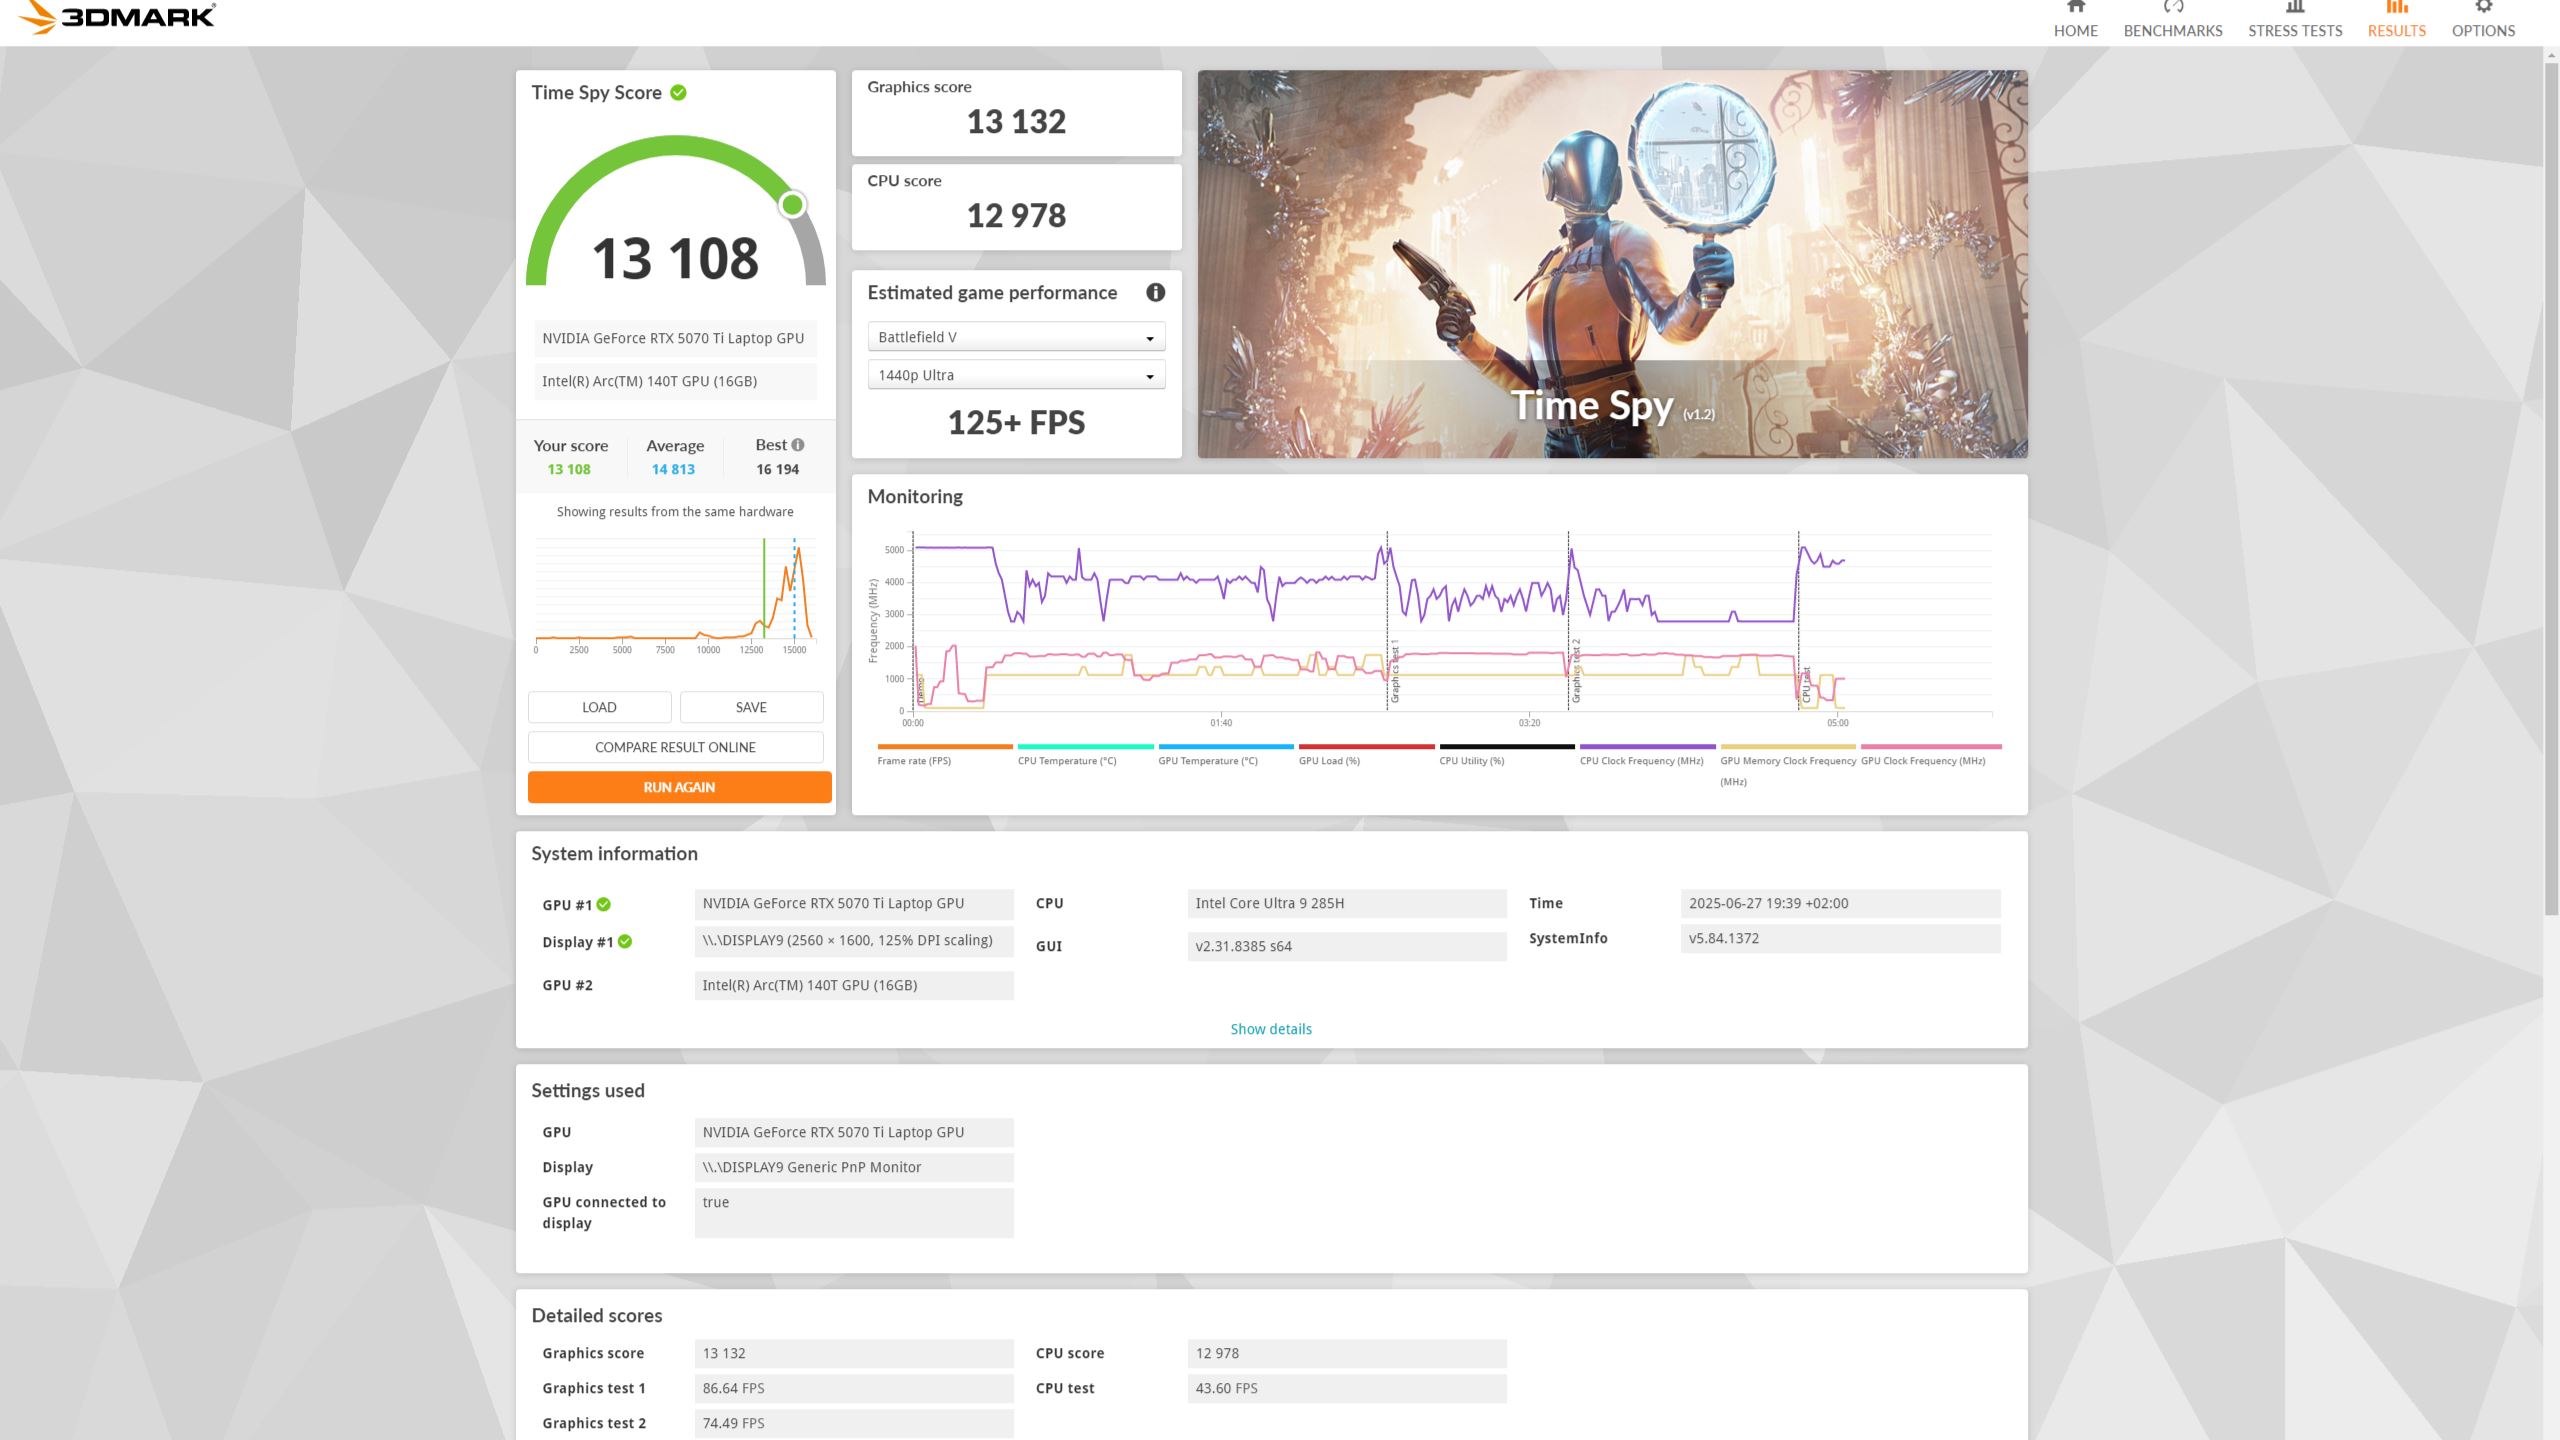Click the Graphics score value 13 132
Viewport: 2560px width, 1440px height.
1016,122
